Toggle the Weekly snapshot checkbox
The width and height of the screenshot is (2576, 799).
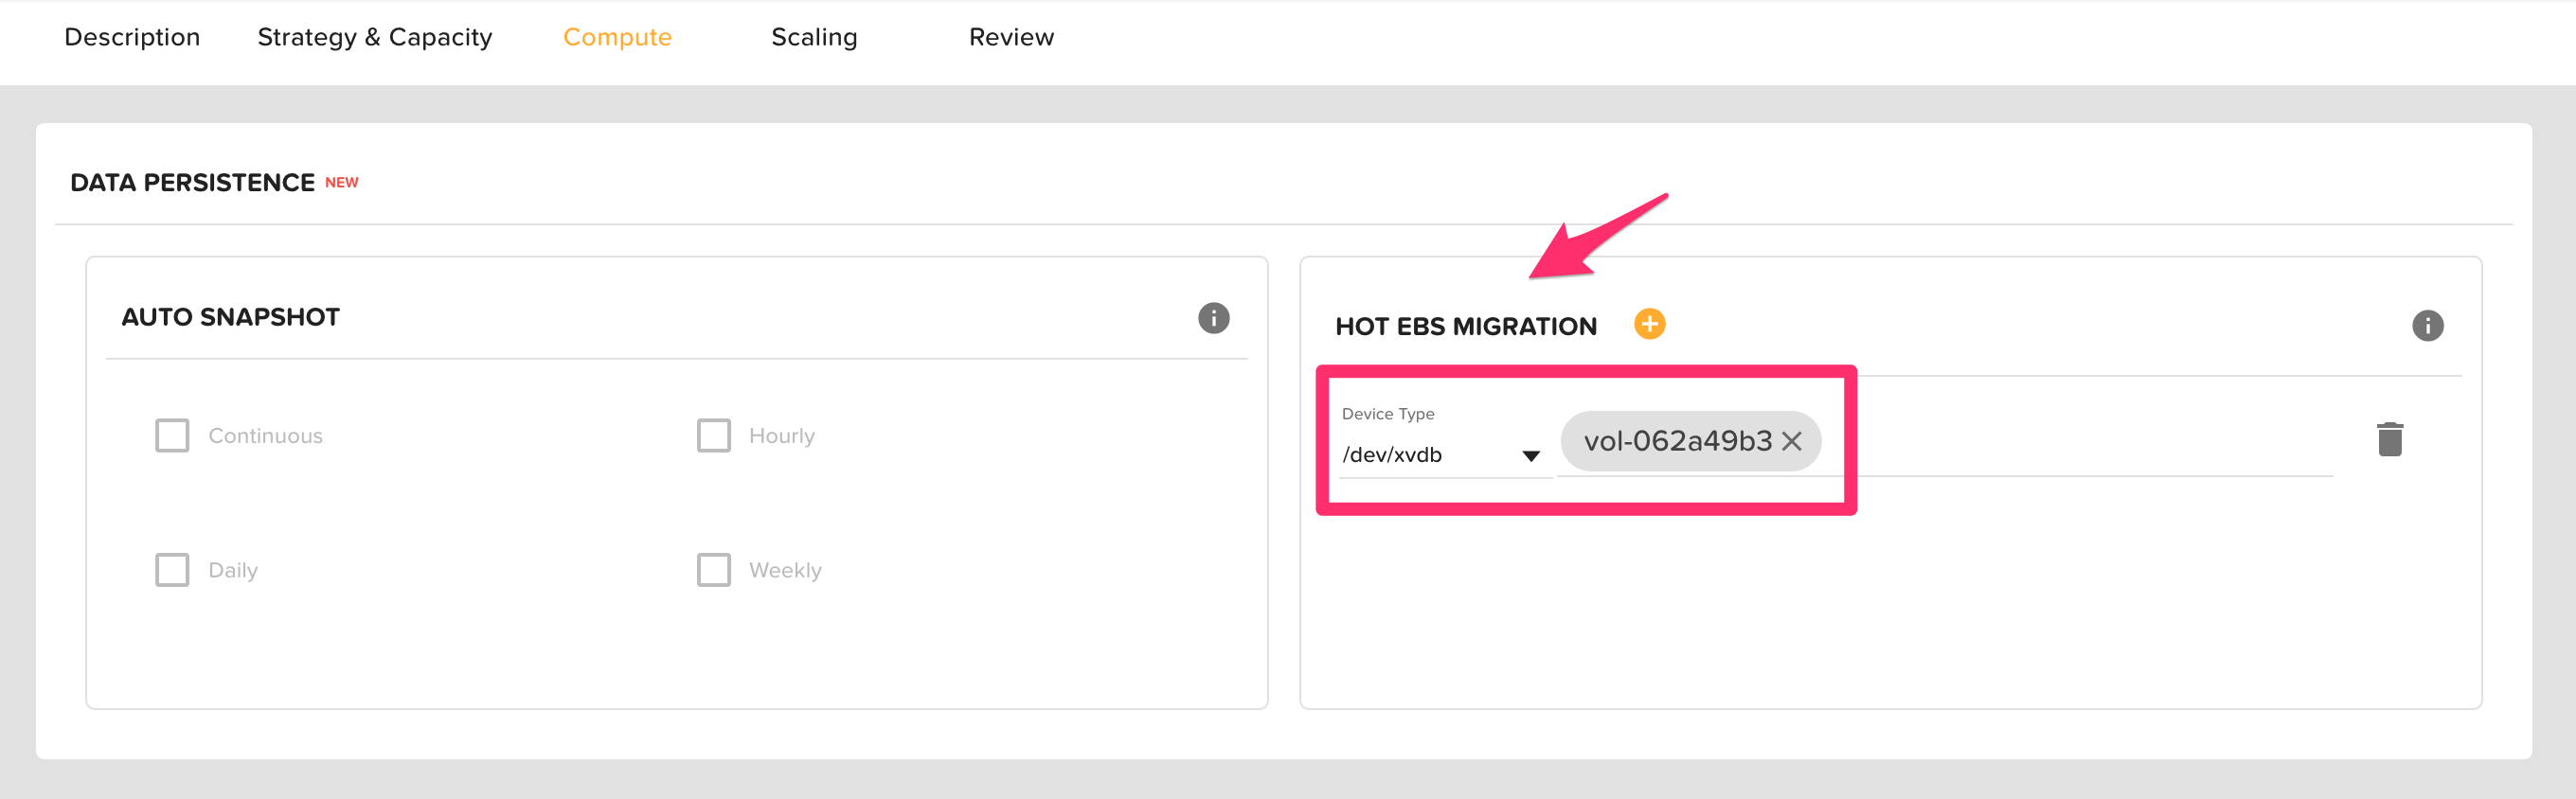point(713,570)
